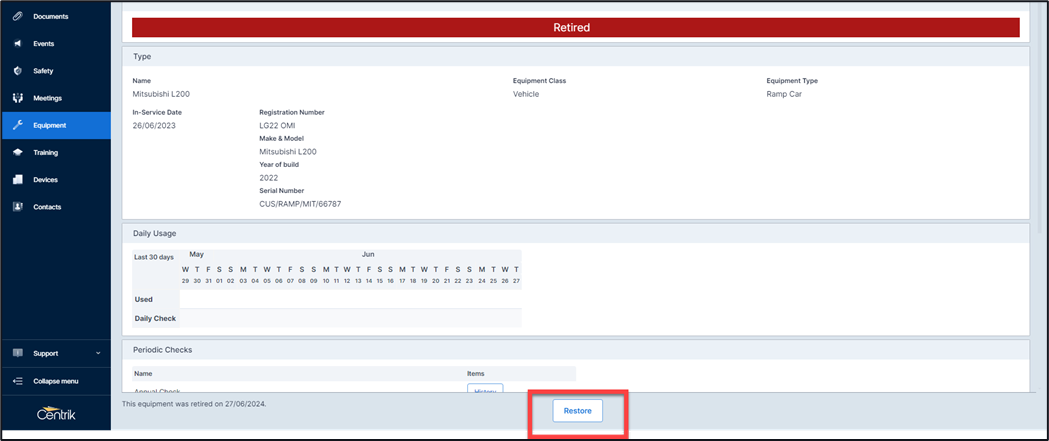Click the Equipment Type value Ramp Car

[784, 94]
